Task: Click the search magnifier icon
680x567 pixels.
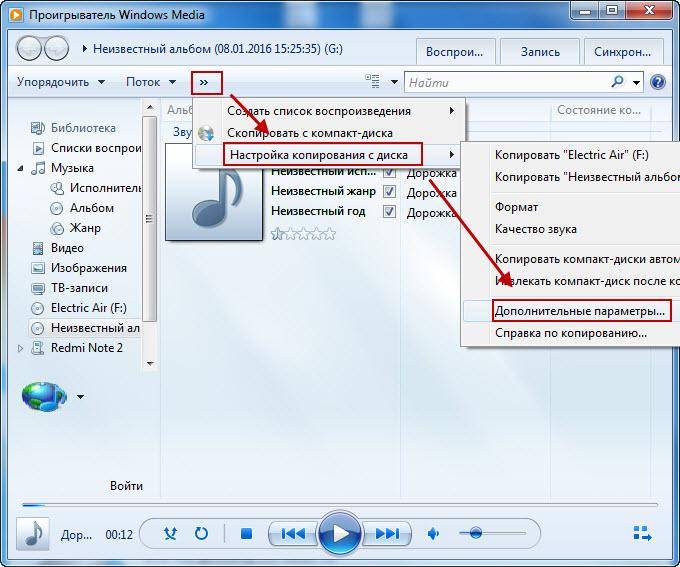Action: point(617,82)
